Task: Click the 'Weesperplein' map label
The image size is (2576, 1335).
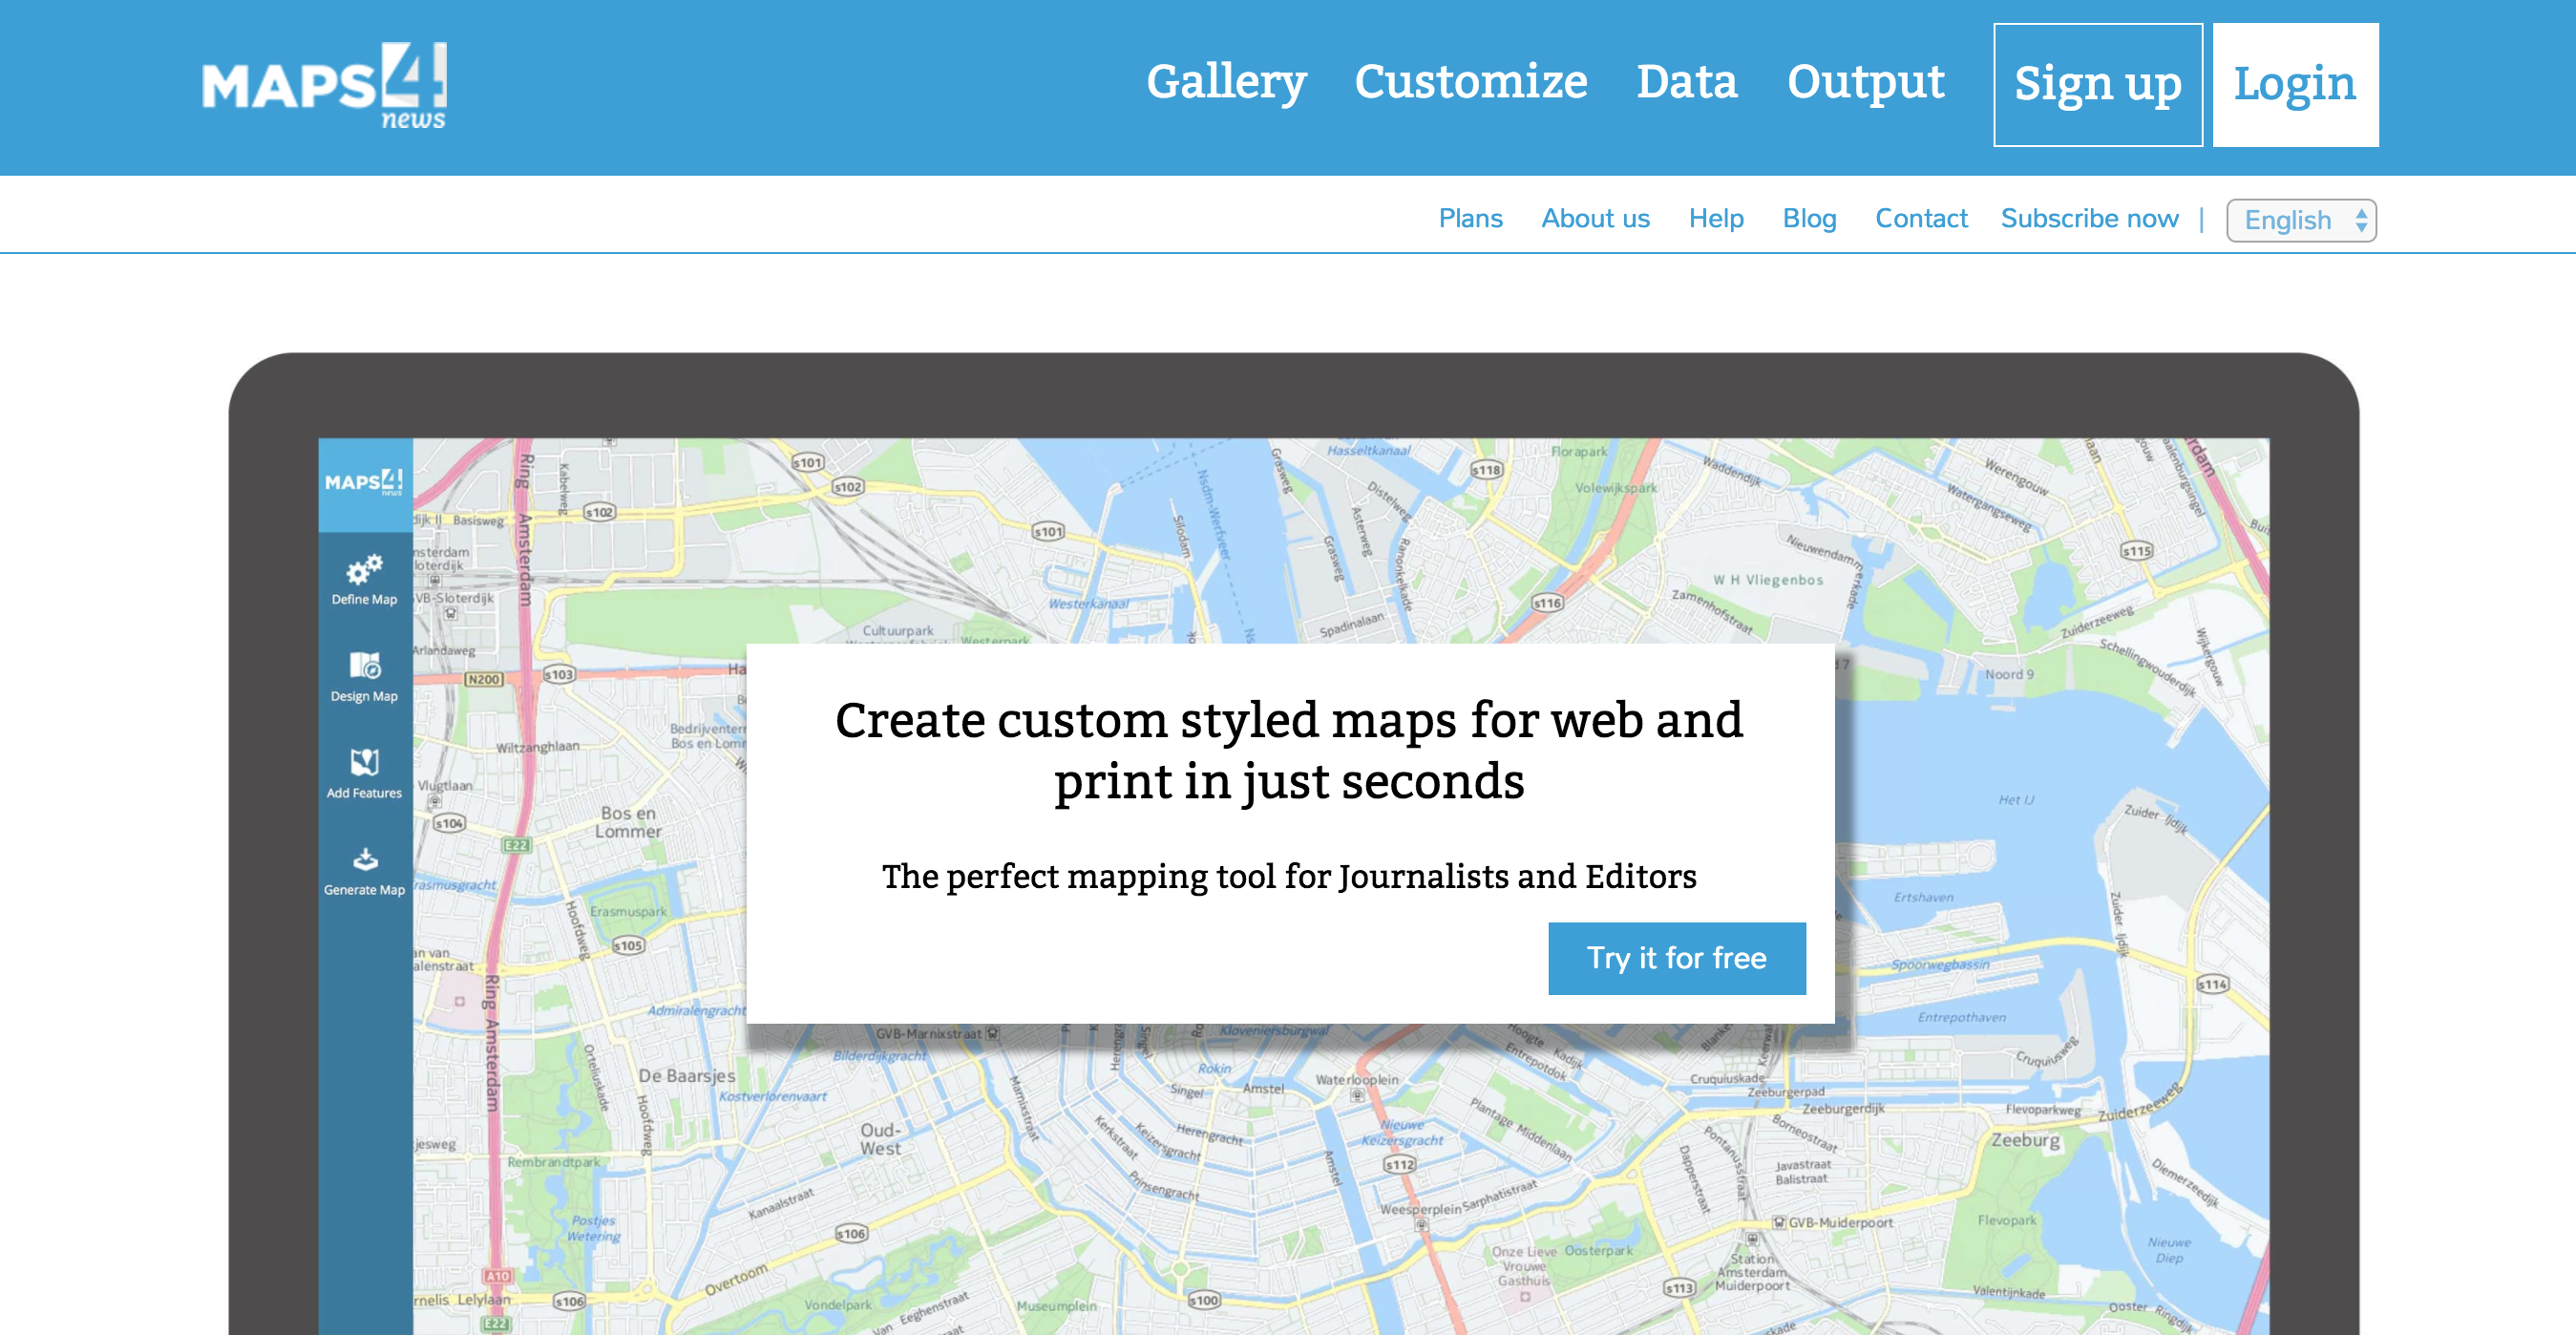Action: click(x=1419, y=1209)
